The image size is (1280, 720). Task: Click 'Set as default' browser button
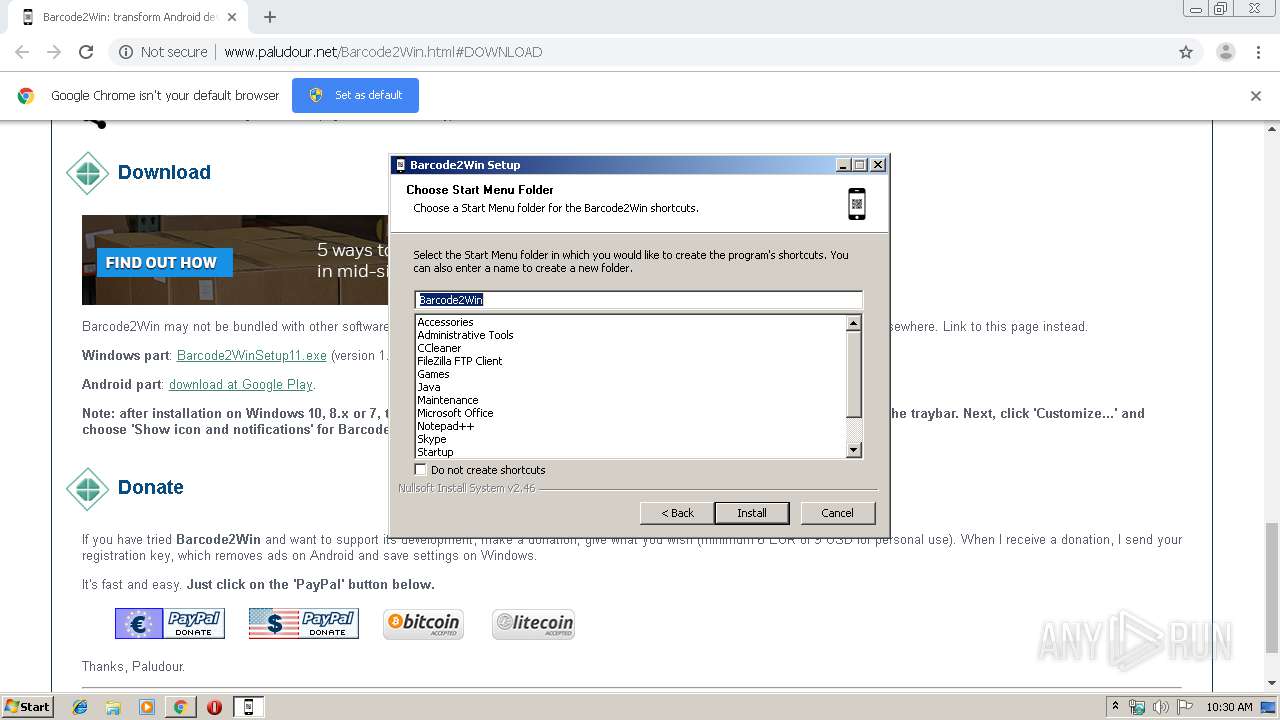[355, 96]
